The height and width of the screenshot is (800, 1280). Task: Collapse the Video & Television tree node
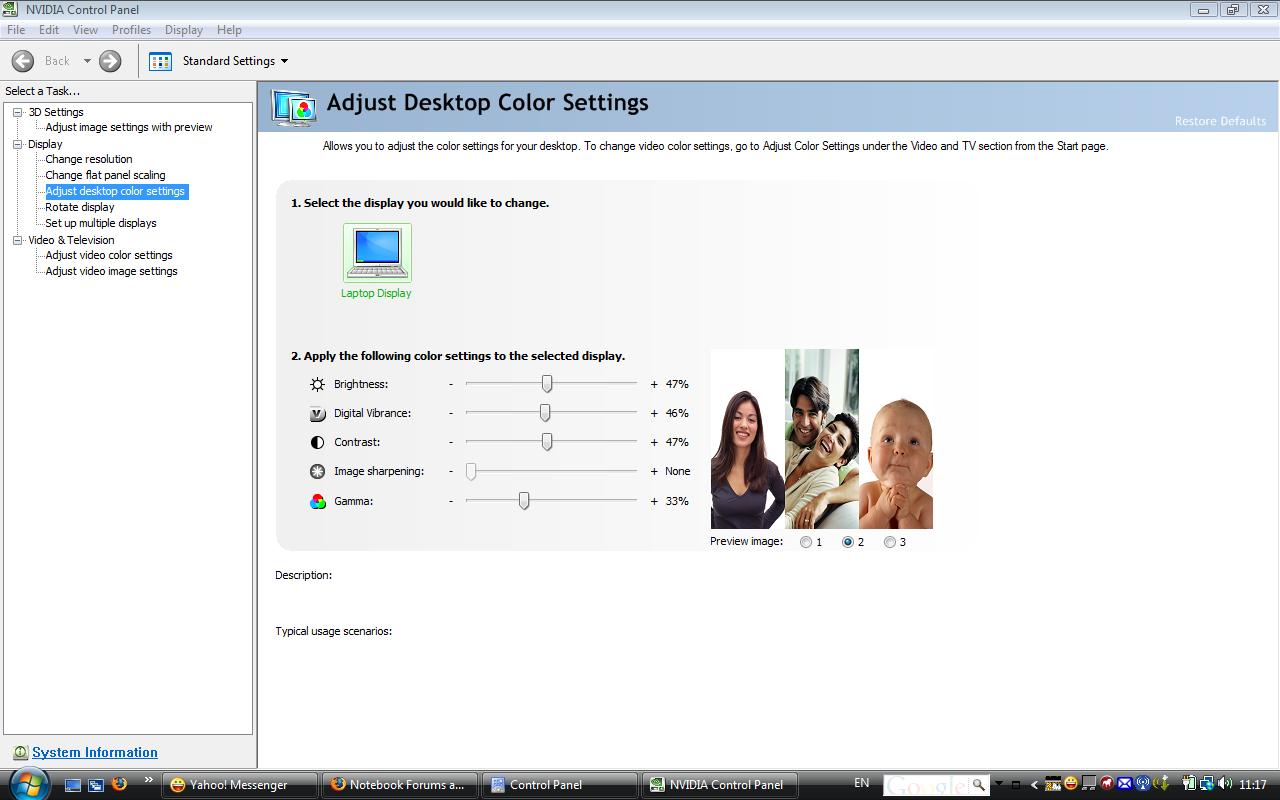coord(17,240)
